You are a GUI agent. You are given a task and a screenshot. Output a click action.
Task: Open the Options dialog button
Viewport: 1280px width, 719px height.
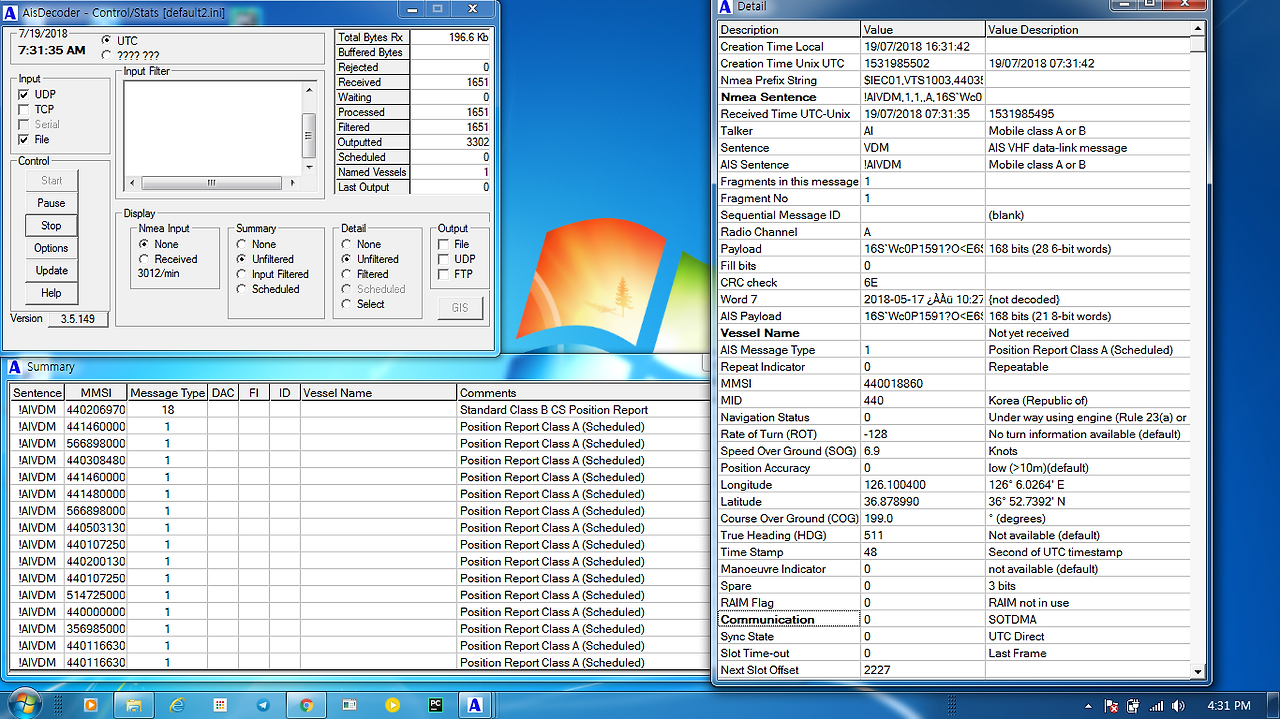pos(51,248)
